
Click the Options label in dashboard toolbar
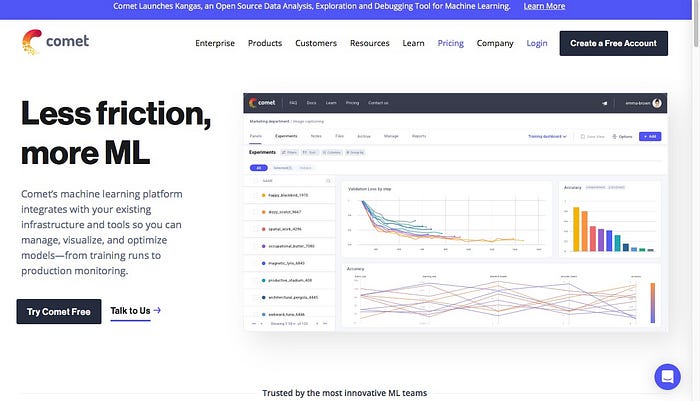click(x=625, y=136)
